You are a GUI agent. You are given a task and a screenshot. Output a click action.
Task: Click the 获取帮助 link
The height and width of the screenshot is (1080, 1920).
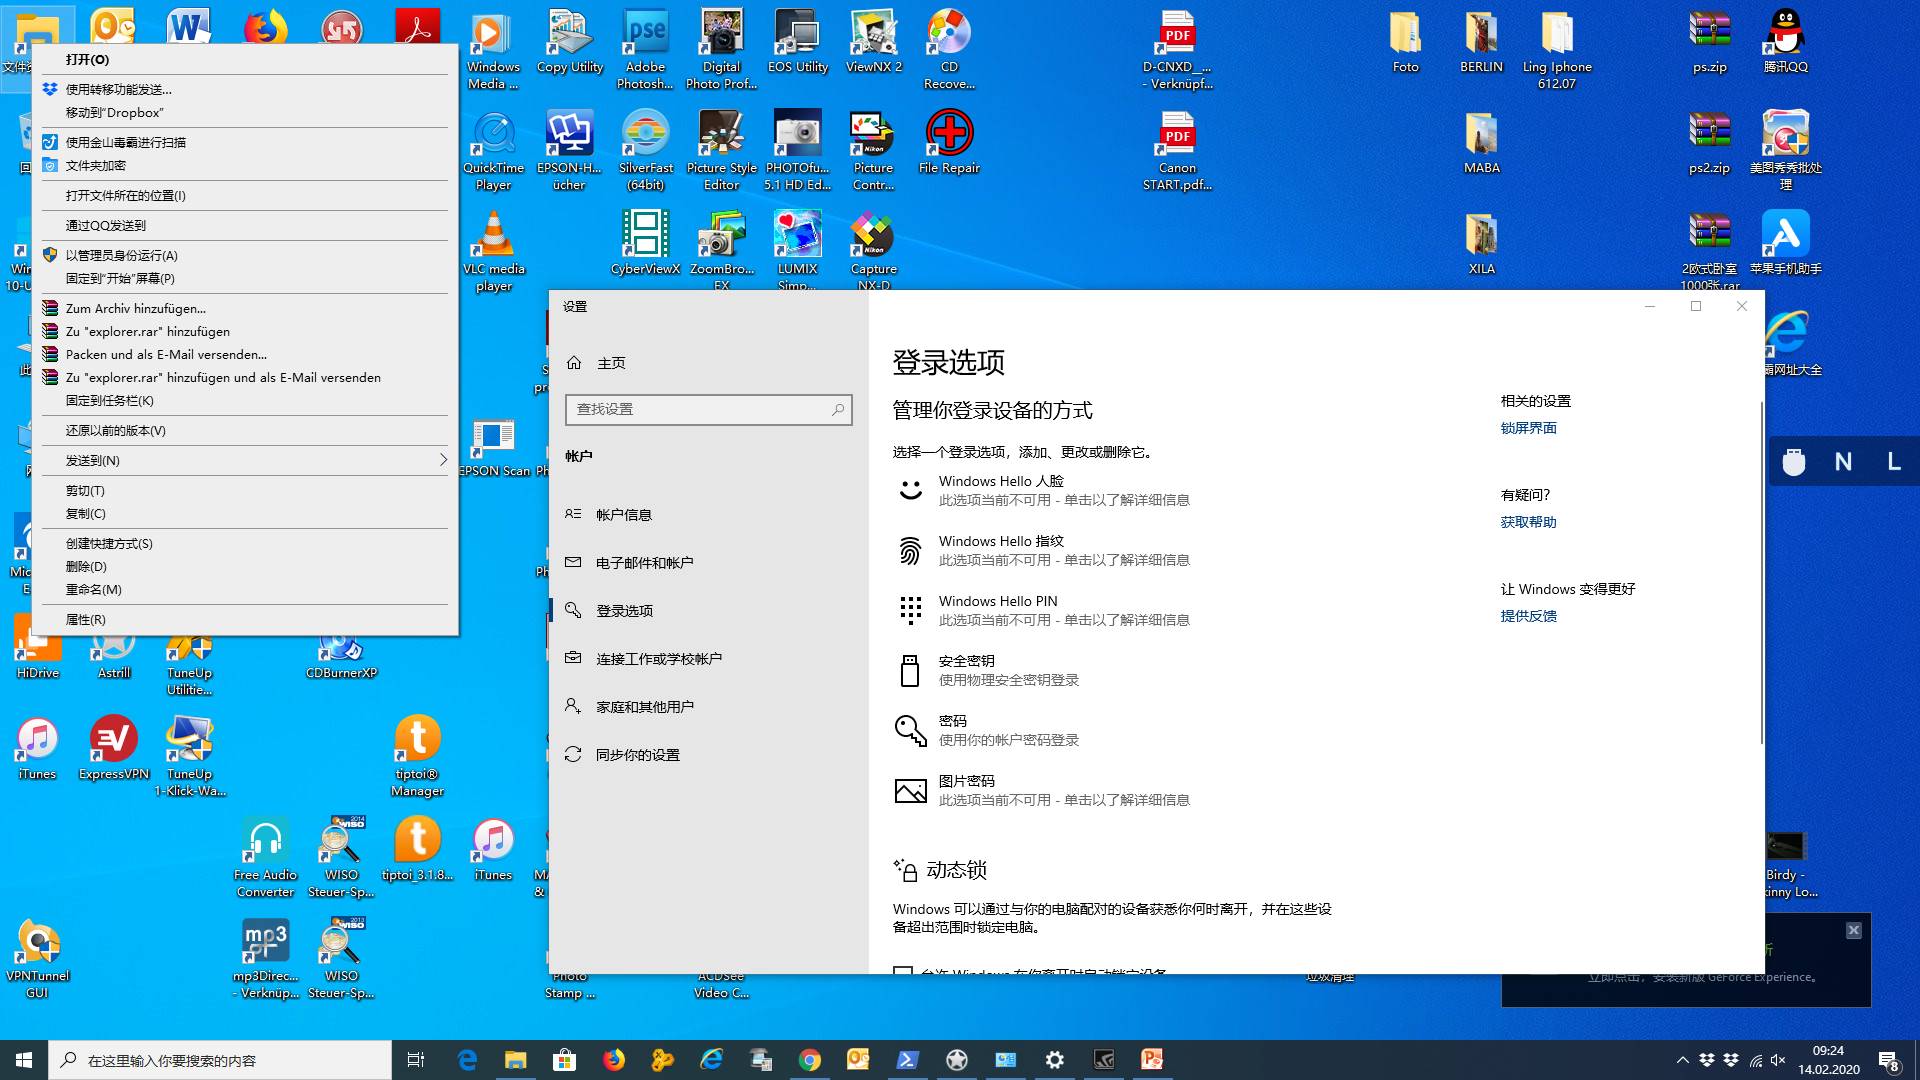pyautogui.click(x=1528, y=522)
